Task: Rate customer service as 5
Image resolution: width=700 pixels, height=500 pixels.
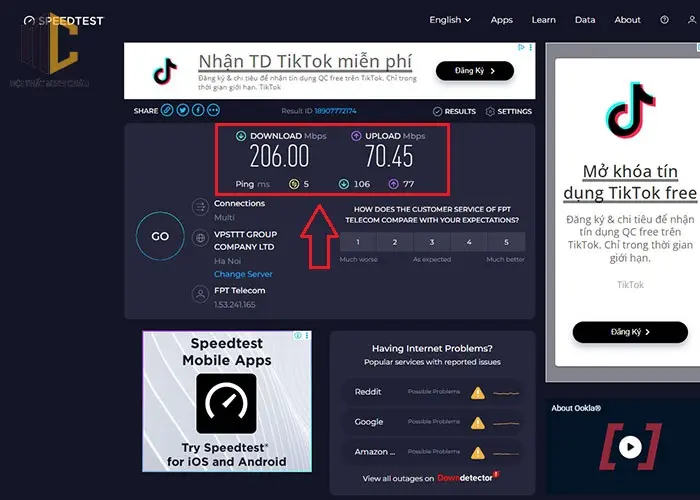Action: (507, 242)
